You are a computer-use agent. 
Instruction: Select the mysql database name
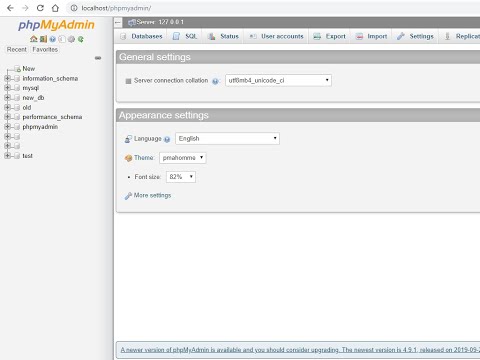(31, 88)
